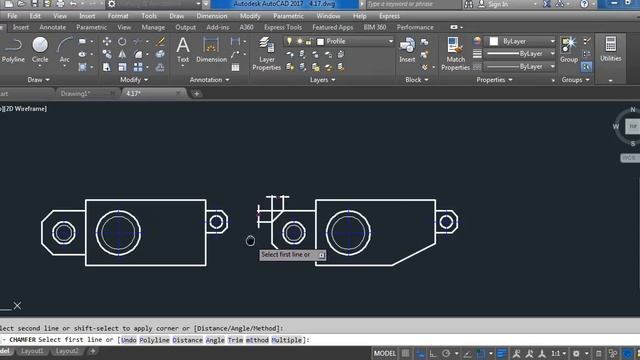Viewport: 640px width, 360px height.
Task: Click the Explode tool in Modify panel
Action: (x=160, y=54)
